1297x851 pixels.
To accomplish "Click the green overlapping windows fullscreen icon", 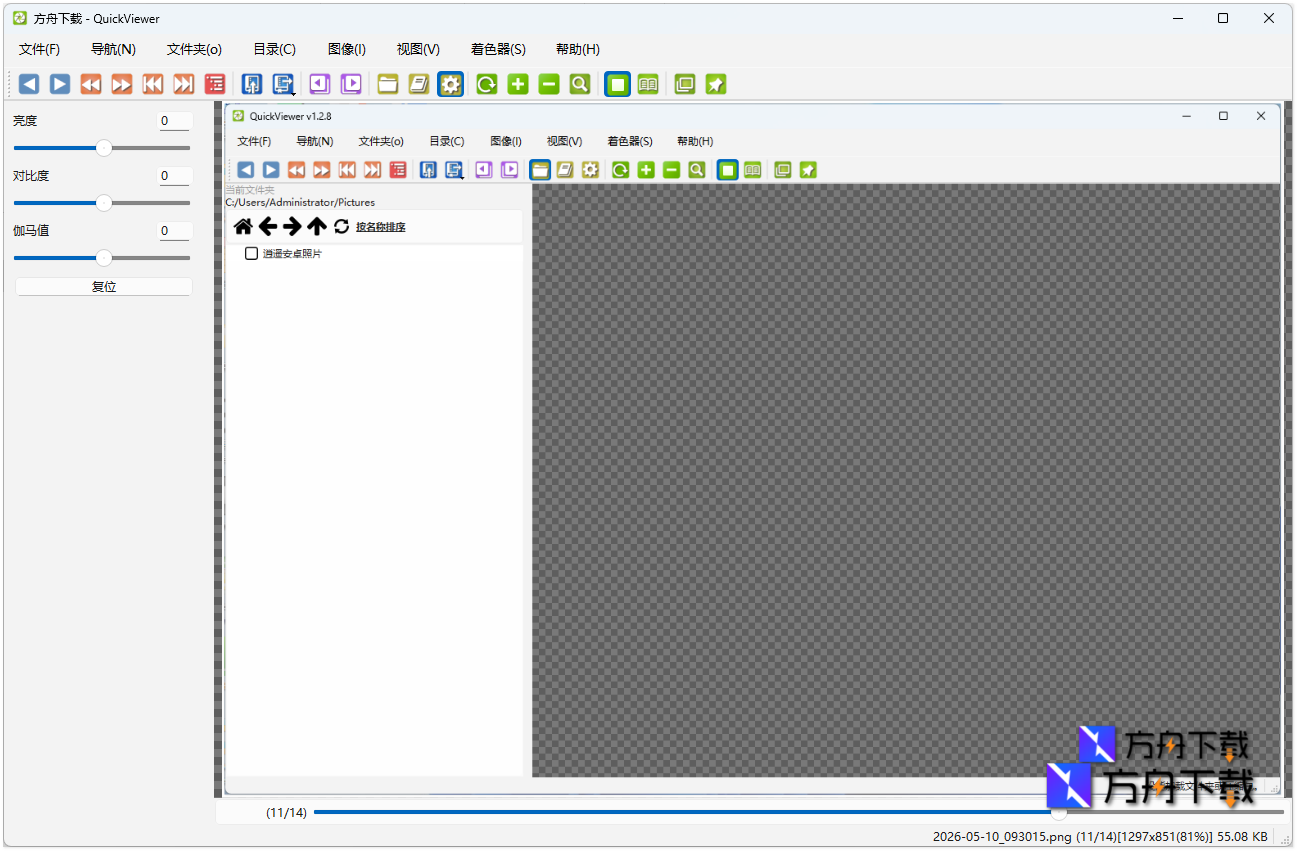I will pyautogui.click(x=685, y=84).
